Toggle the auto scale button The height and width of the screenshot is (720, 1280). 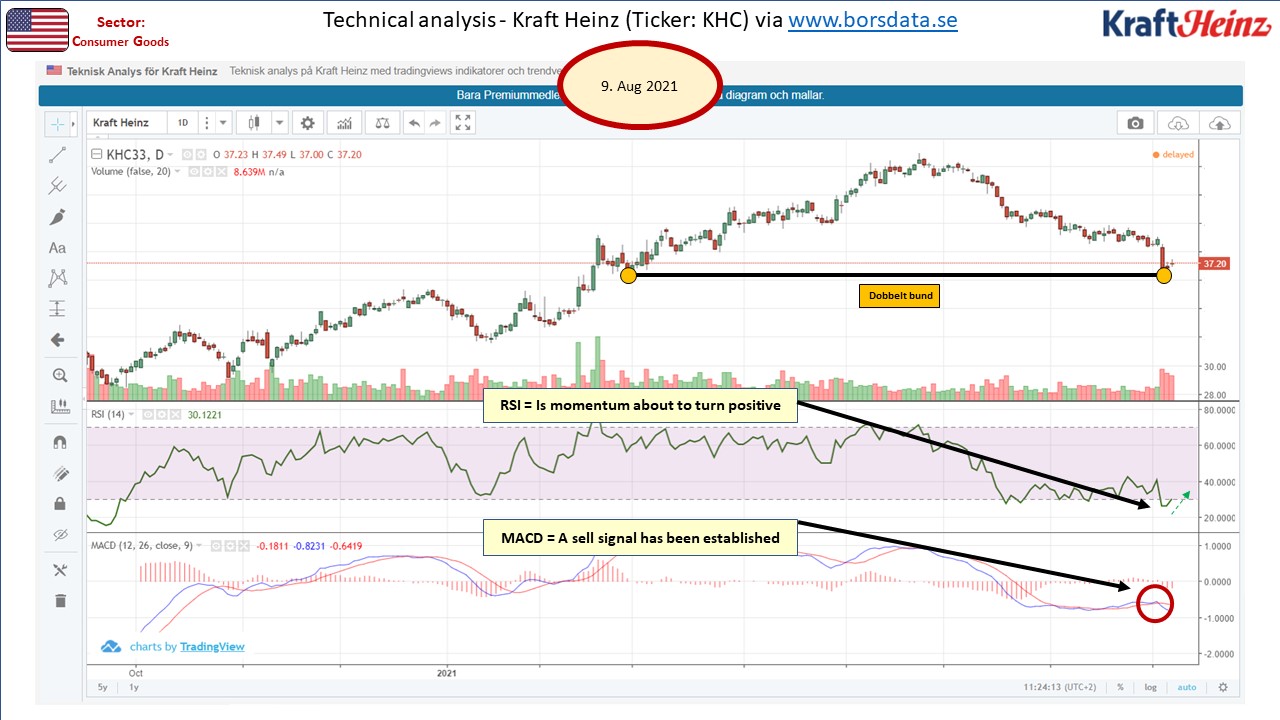(x=1187, y=688)
